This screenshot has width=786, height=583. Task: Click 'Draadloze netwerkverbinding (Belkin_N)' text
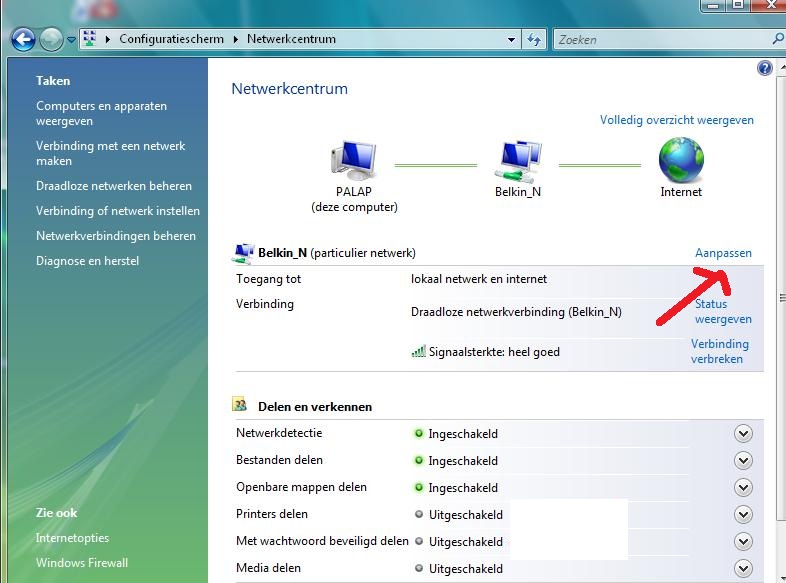pyautogui.click(x=516, y=312)
